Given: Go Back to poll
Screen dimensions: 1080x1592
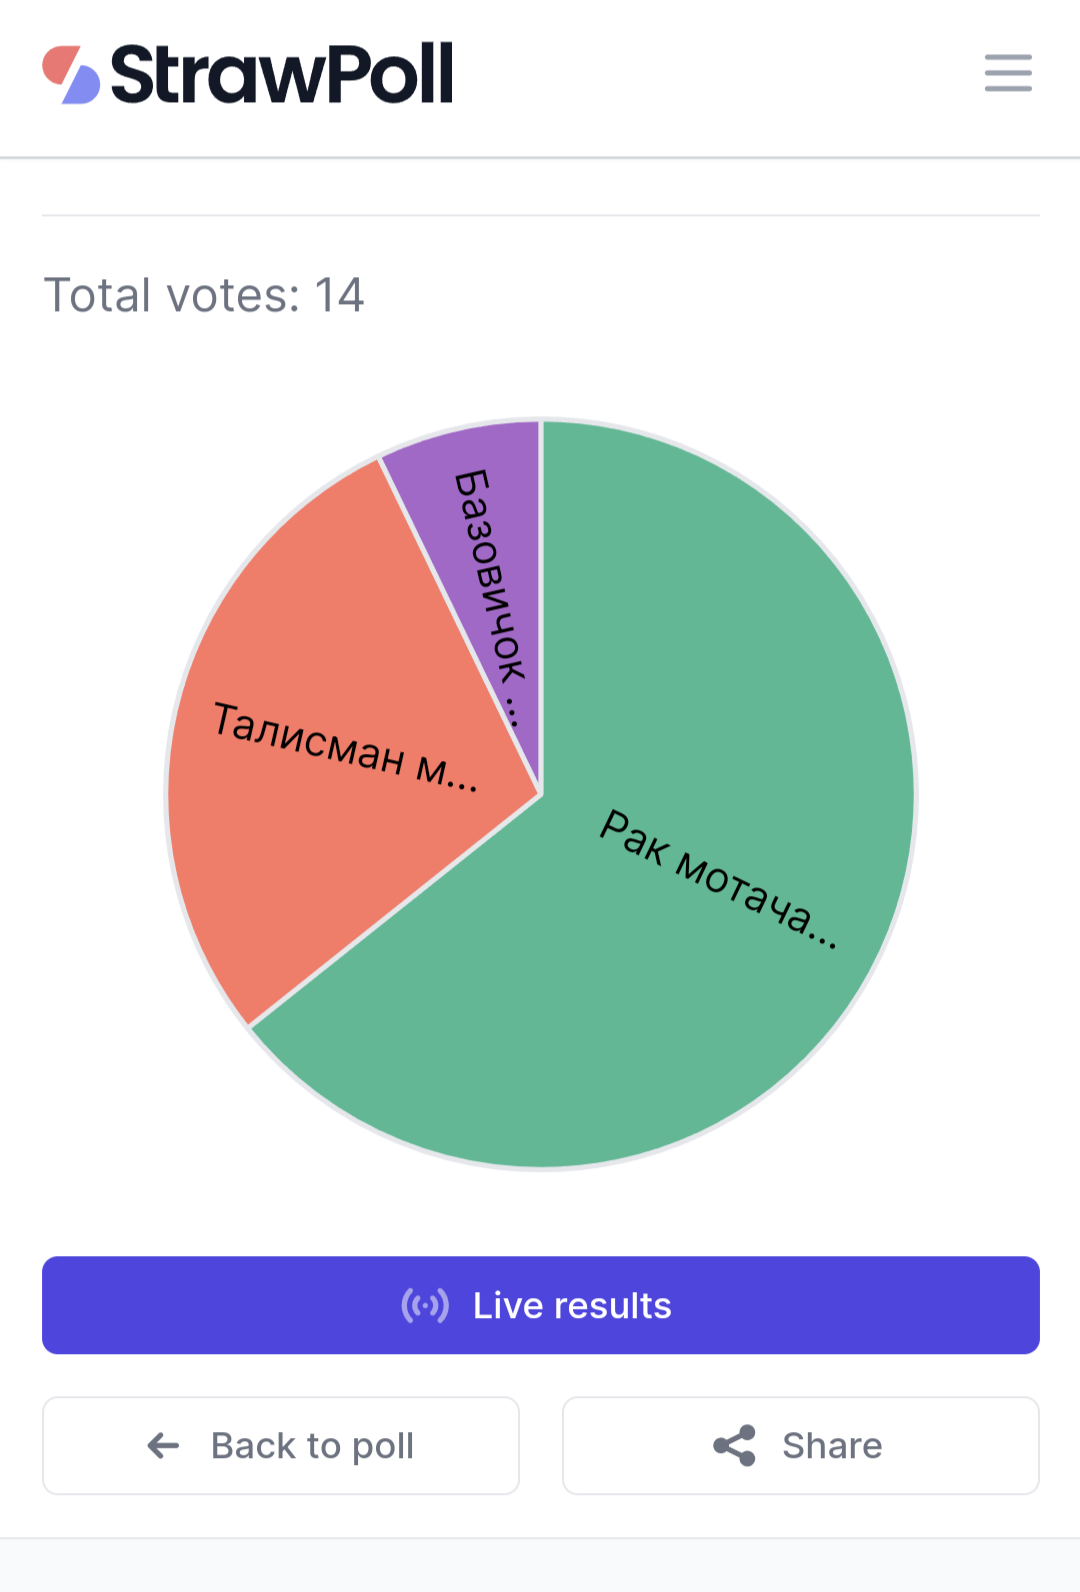Looking at the screenshot, I should point(281,1445).
